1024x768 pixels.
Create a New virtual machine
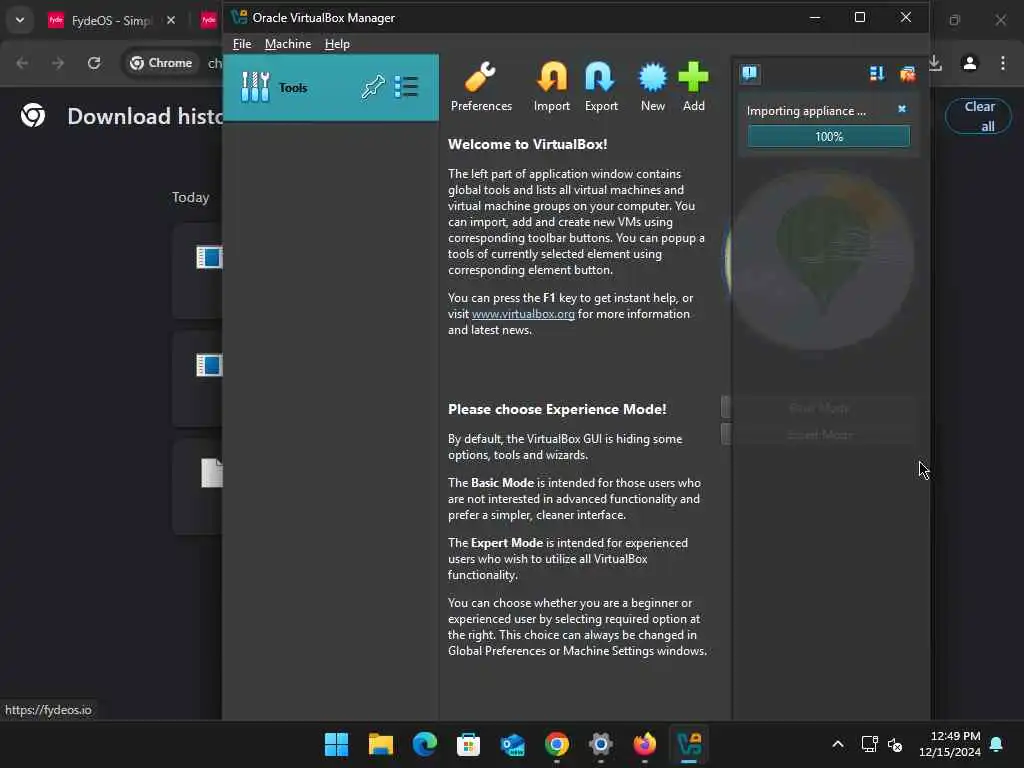[x=652, y=87]
